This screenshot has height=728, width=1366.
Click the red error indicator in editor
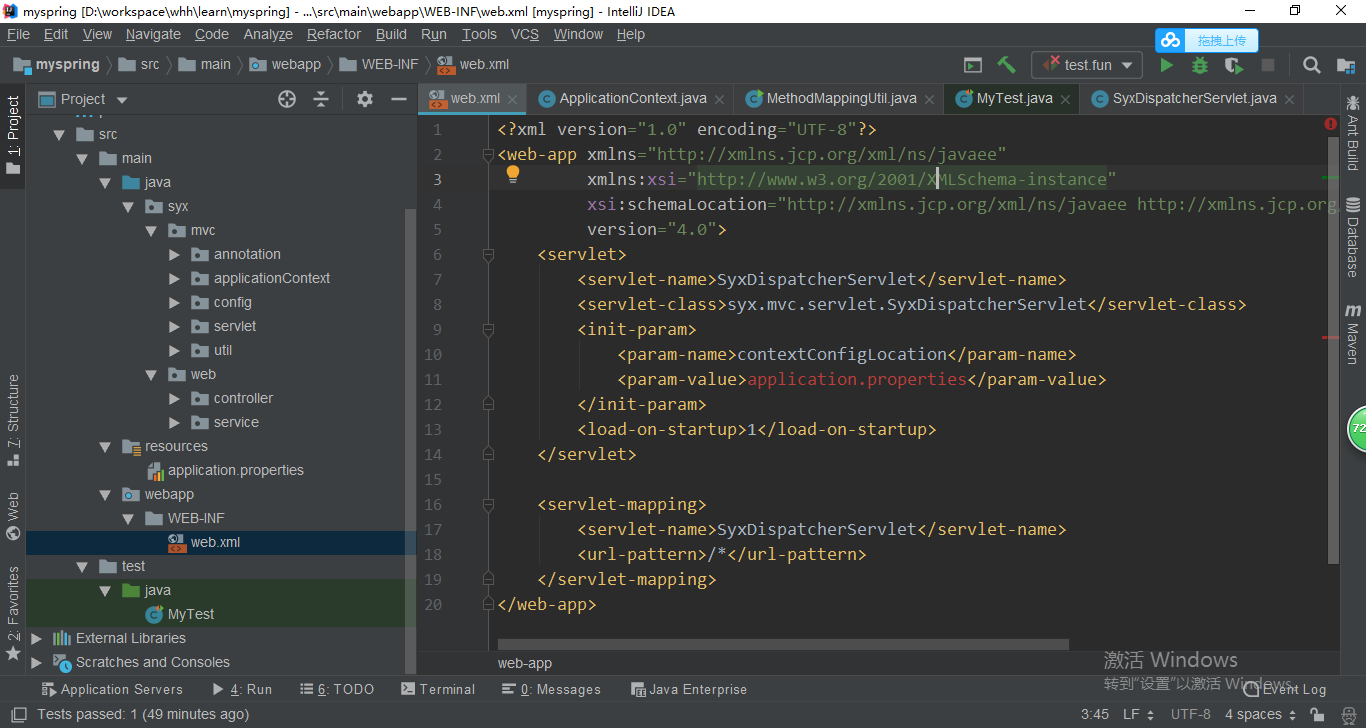tap(1331, 124)
